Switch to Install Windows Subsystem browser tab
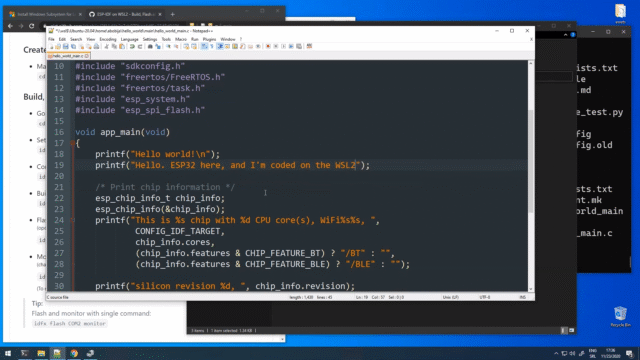The width and height of the screenshot is (640, 360). pos(46,14)
